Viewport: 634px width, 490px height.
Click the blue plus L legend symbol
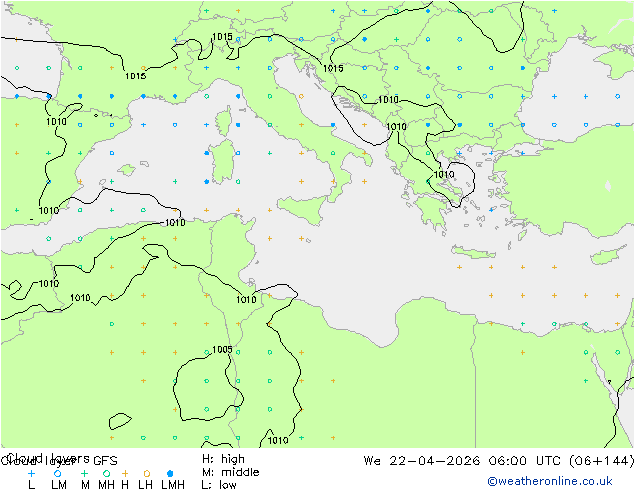32,473
